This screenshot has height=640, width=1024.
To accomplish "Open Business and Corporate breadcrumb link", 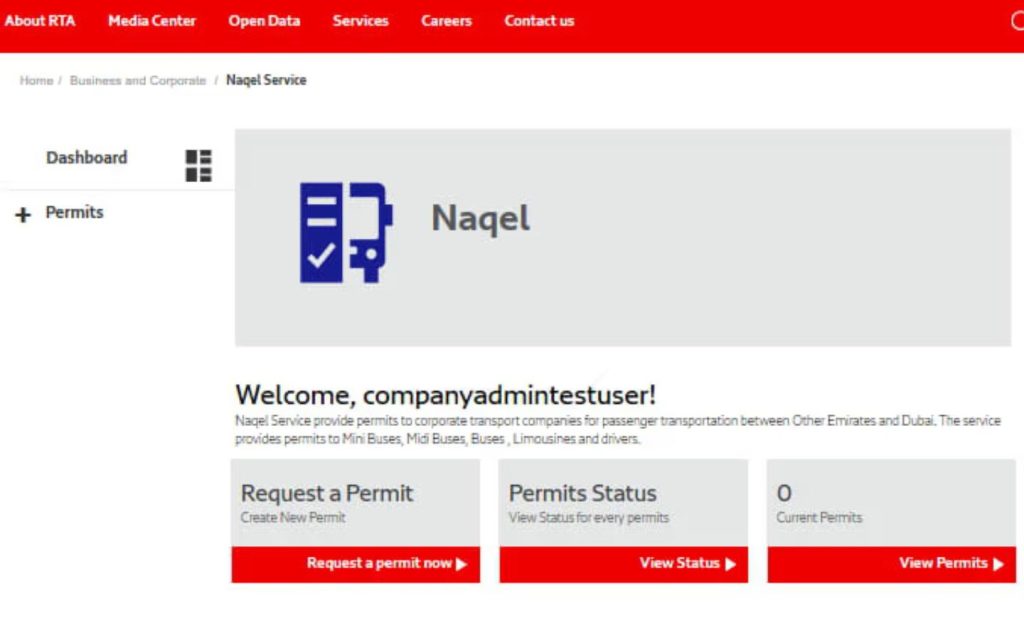I will click(x=135, y=80).
